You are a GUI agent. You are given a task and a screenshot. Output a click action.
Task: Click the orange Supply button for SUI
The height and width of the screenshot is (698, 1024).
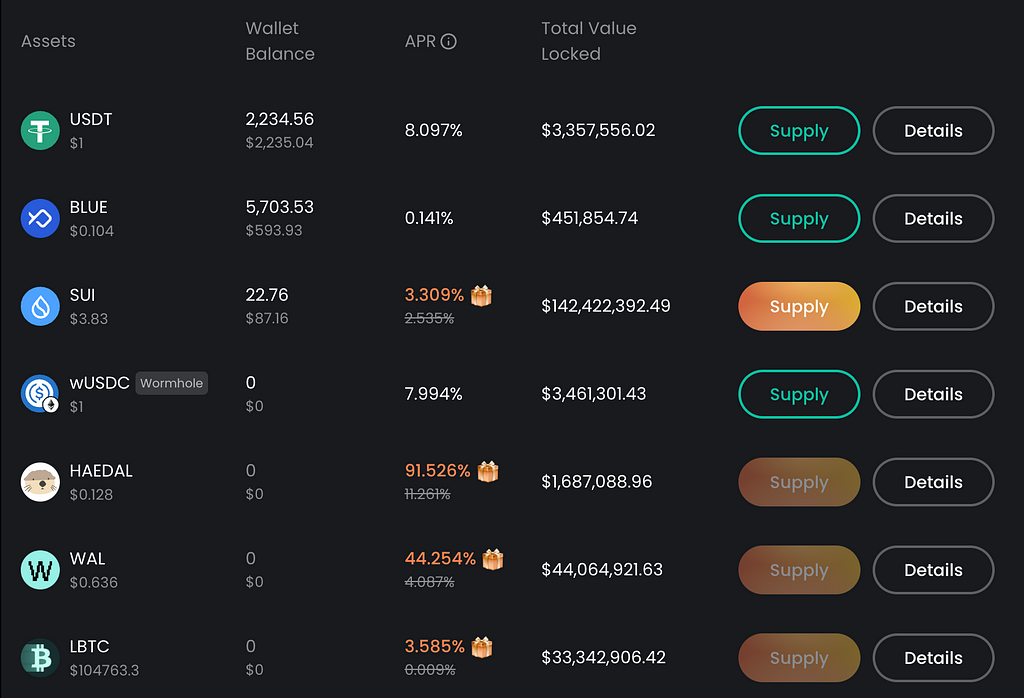[x=799, y=306]
